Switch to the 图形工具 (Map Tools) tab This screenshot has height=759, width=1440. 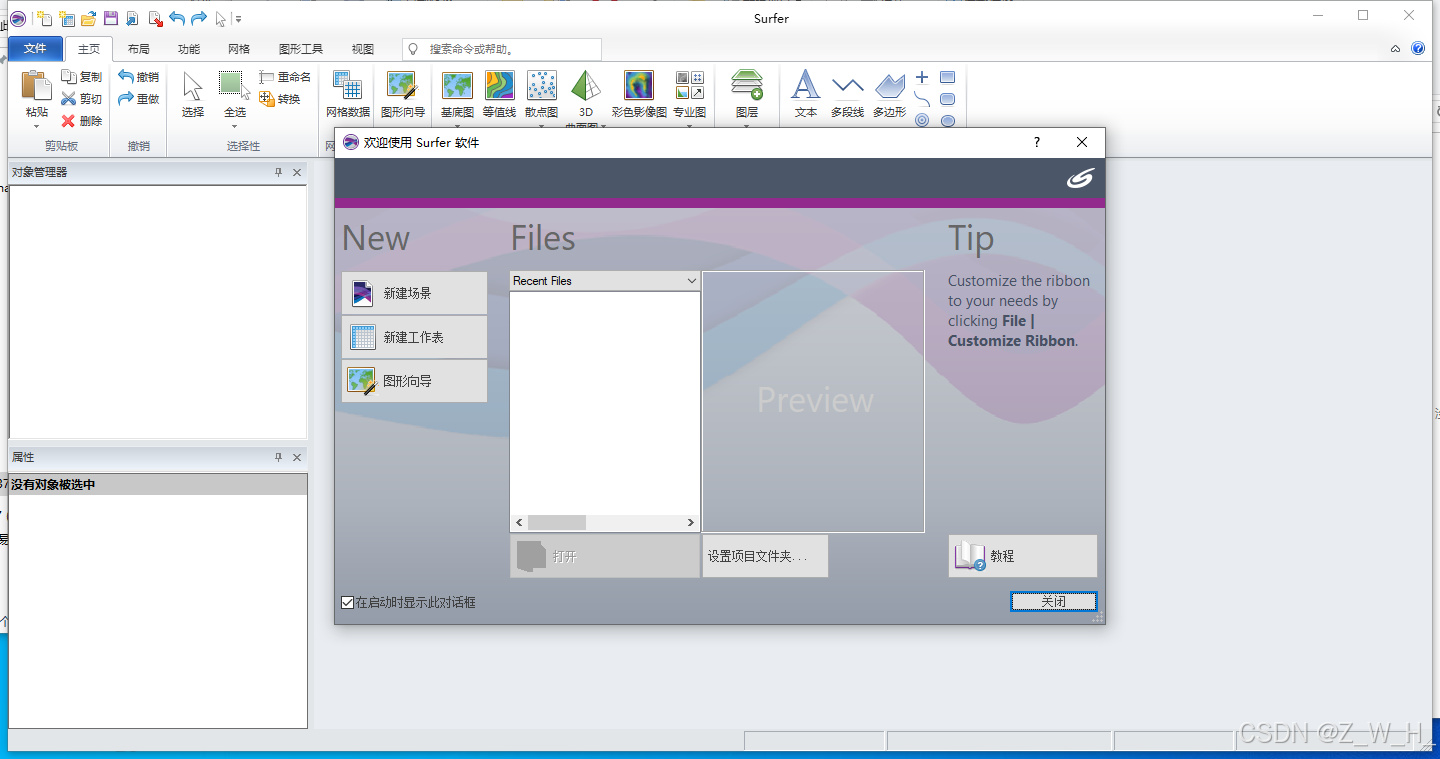point(300,49)
